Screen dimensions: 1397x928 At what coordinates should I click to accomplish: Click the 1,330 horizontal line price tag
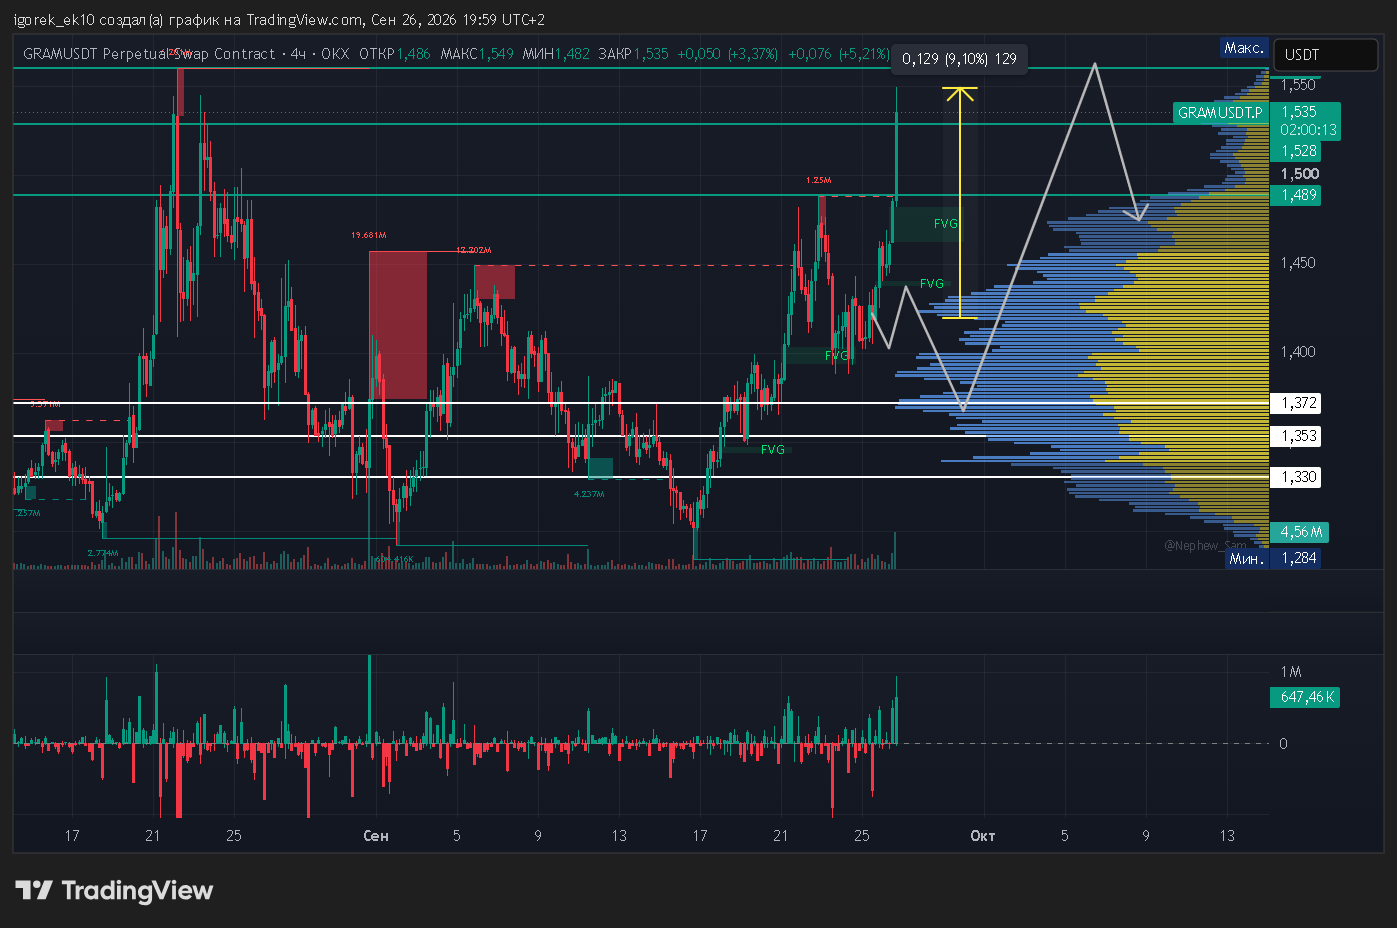[1295, 477]
